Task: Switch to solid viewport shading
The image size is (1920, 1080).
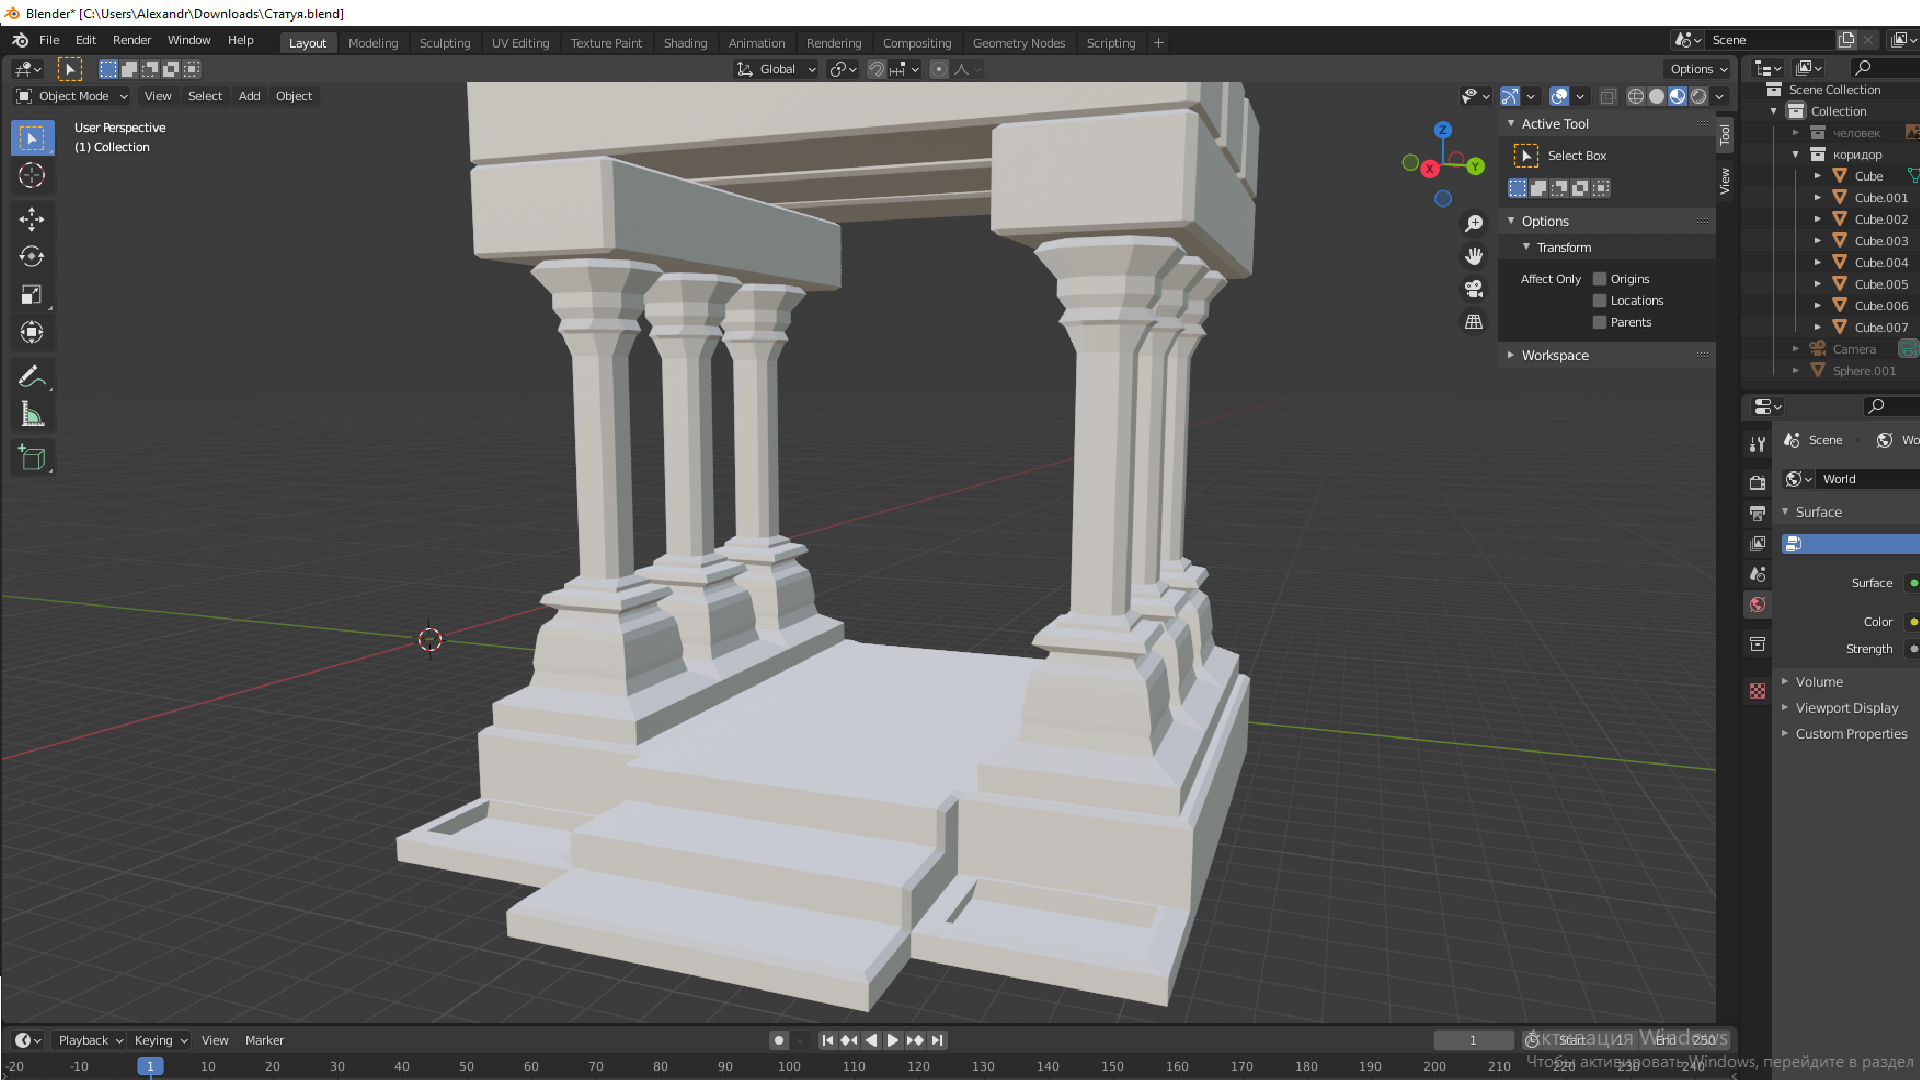Action: (1657, 97)
